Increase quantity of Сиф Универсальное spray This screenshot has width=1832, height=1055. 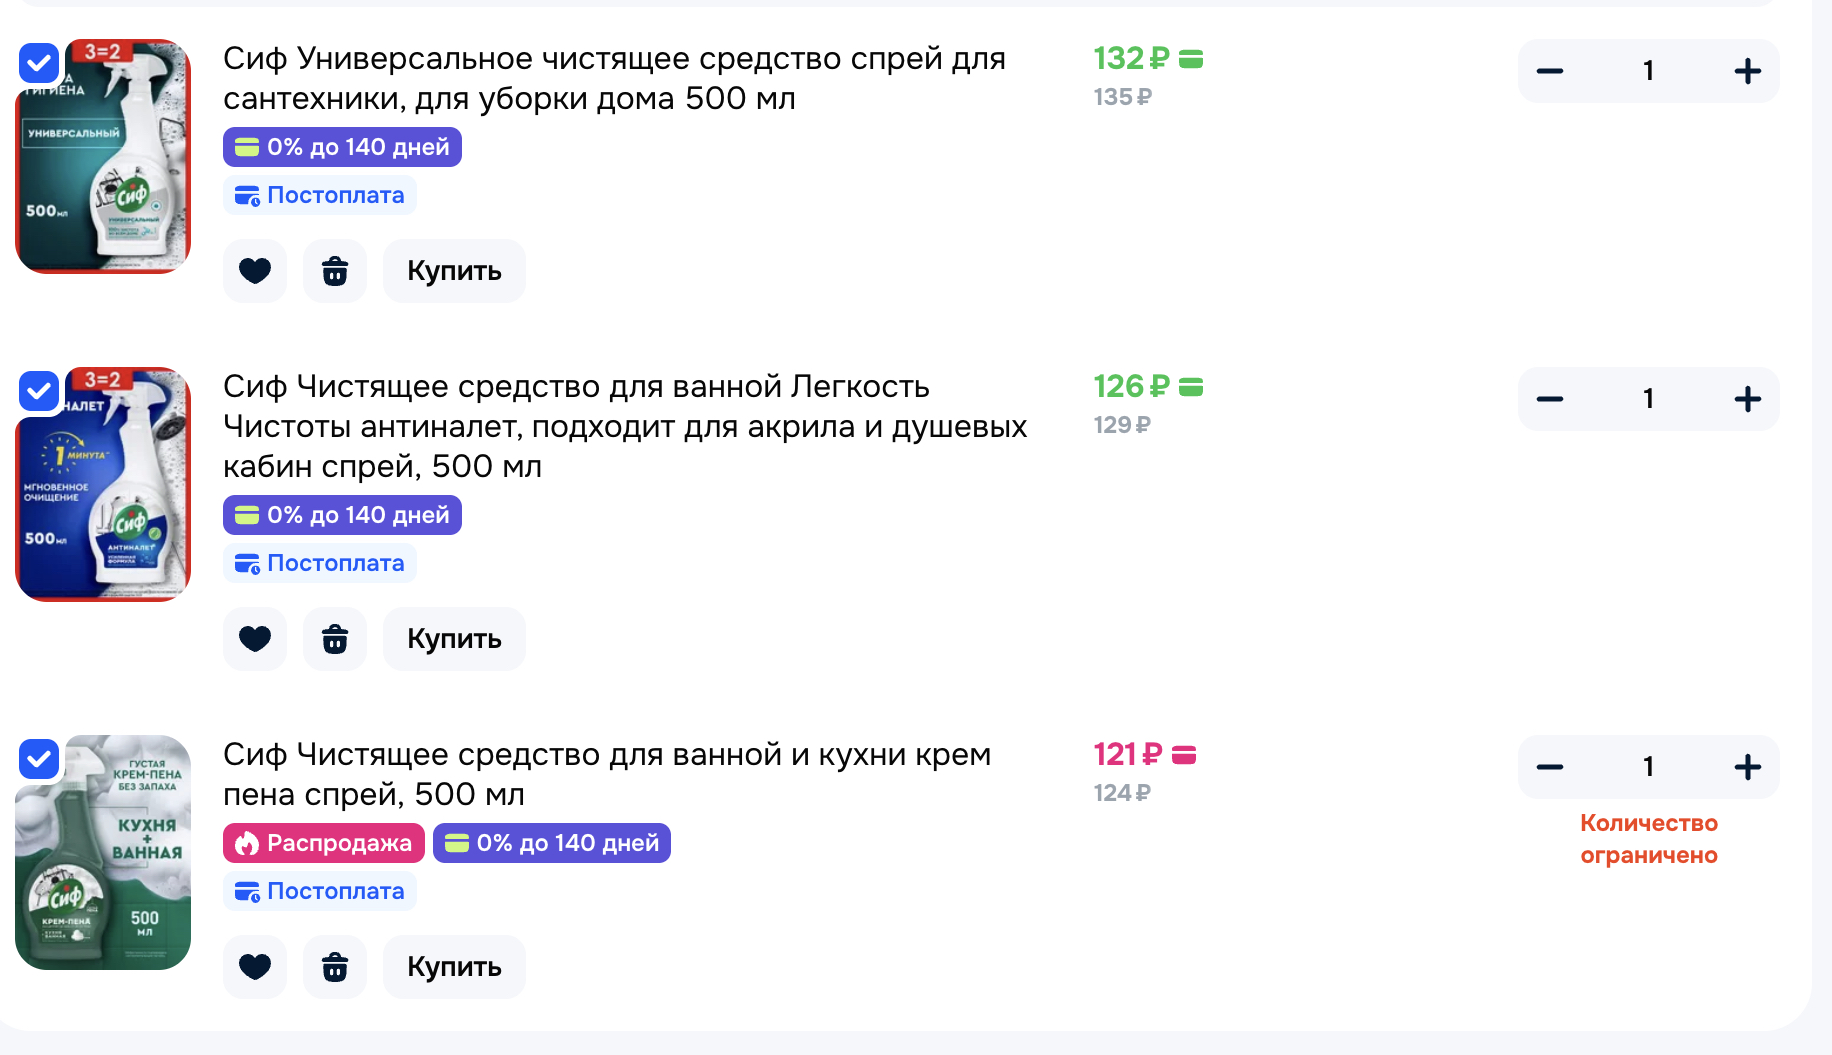click(1747, 71)
